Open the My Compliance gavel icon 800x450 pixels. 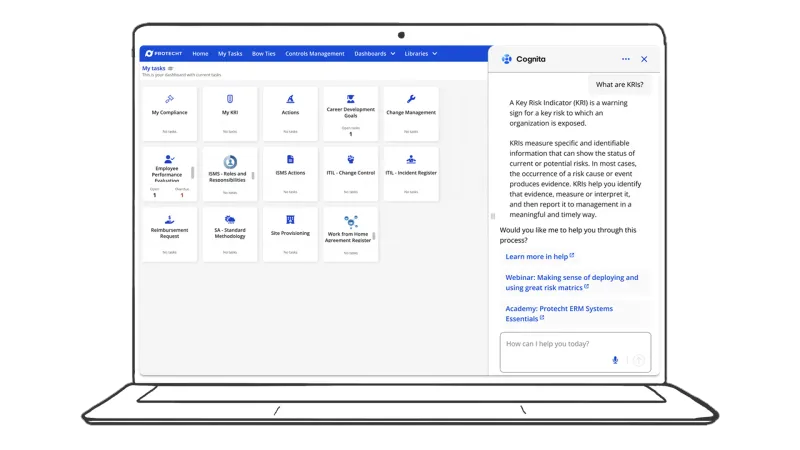point(169,99)
